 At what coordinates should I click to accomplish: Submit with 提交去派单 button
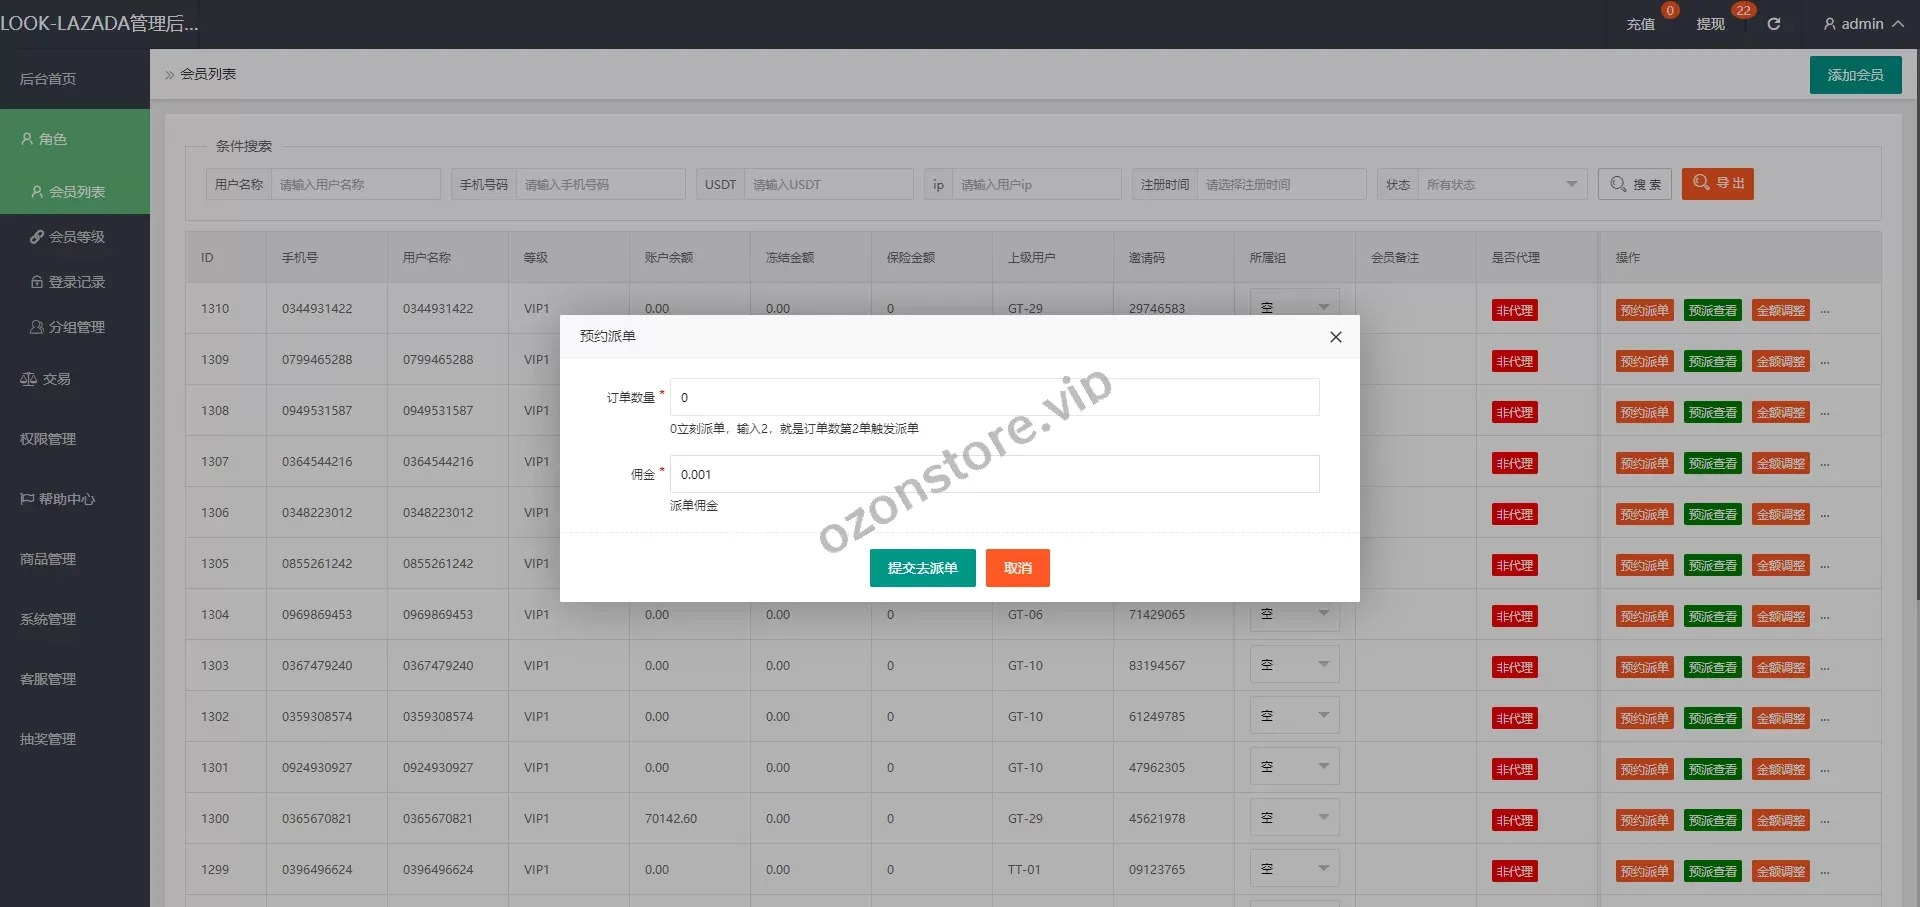(922, 568)
